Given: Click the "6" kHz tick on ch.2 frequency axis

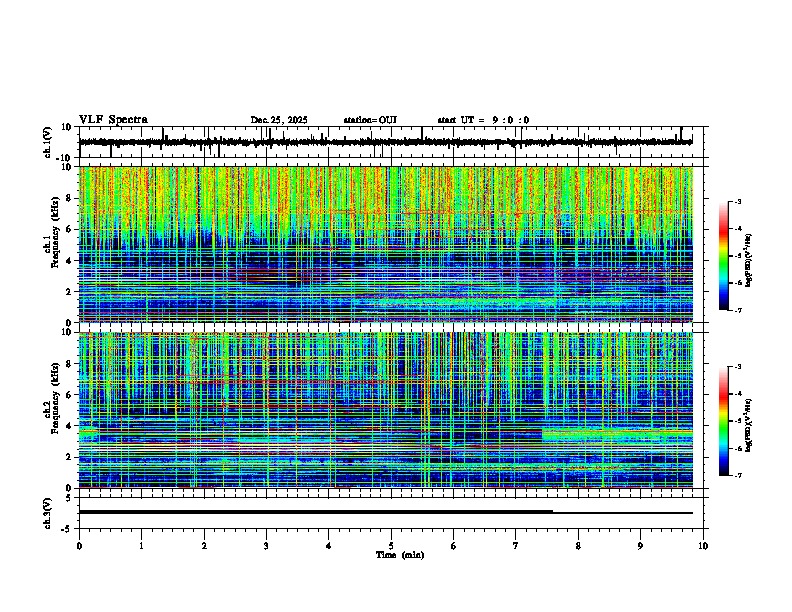Looking at the screenshot, I should click(69, 395).
